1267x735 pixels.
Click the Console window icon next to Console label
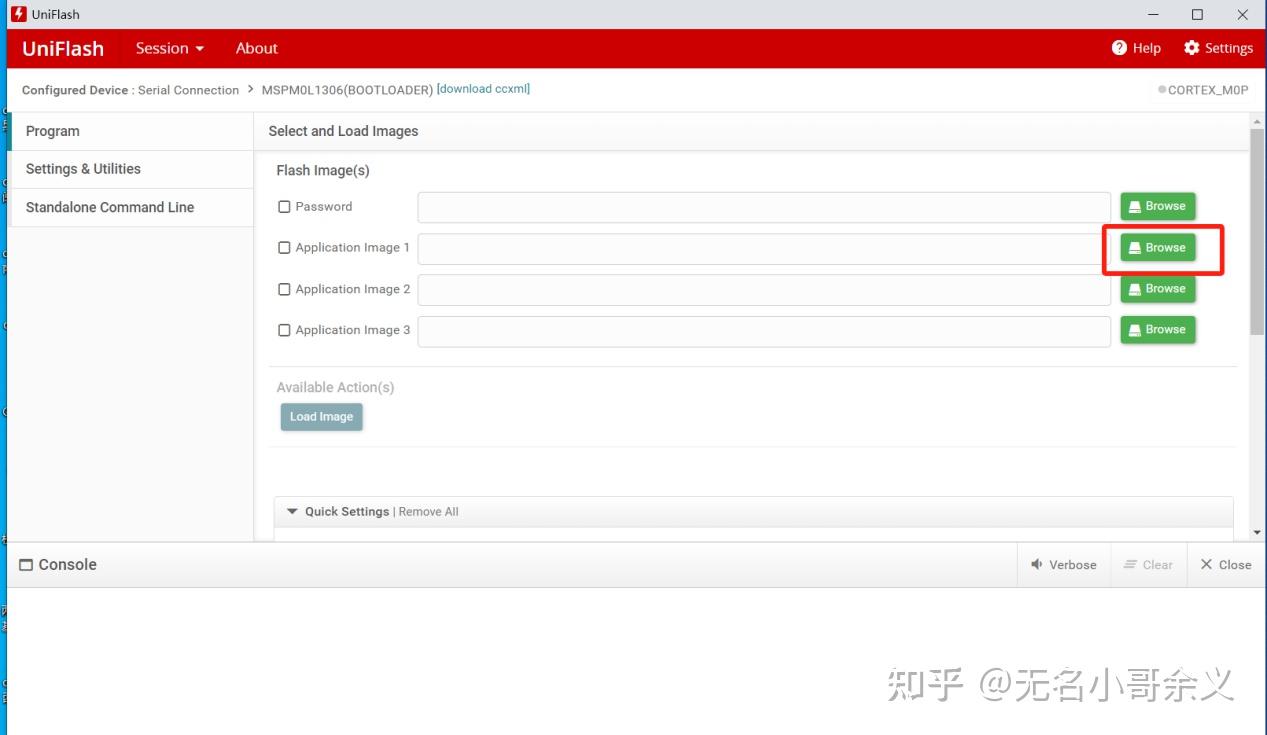coord(26,564)
